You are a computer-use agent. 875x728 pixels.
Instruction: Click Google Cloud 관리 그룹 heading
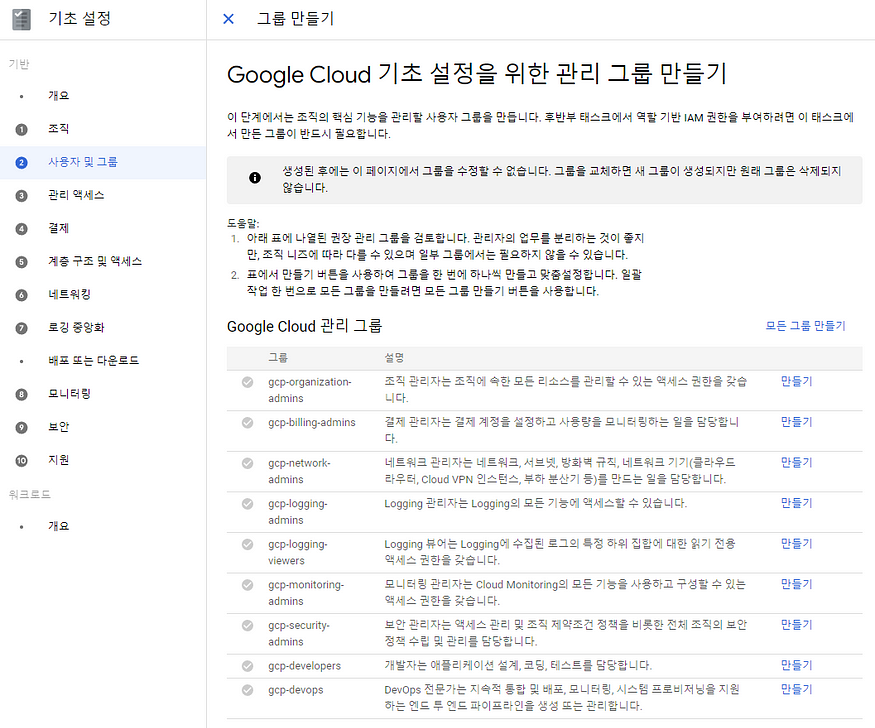304,326
